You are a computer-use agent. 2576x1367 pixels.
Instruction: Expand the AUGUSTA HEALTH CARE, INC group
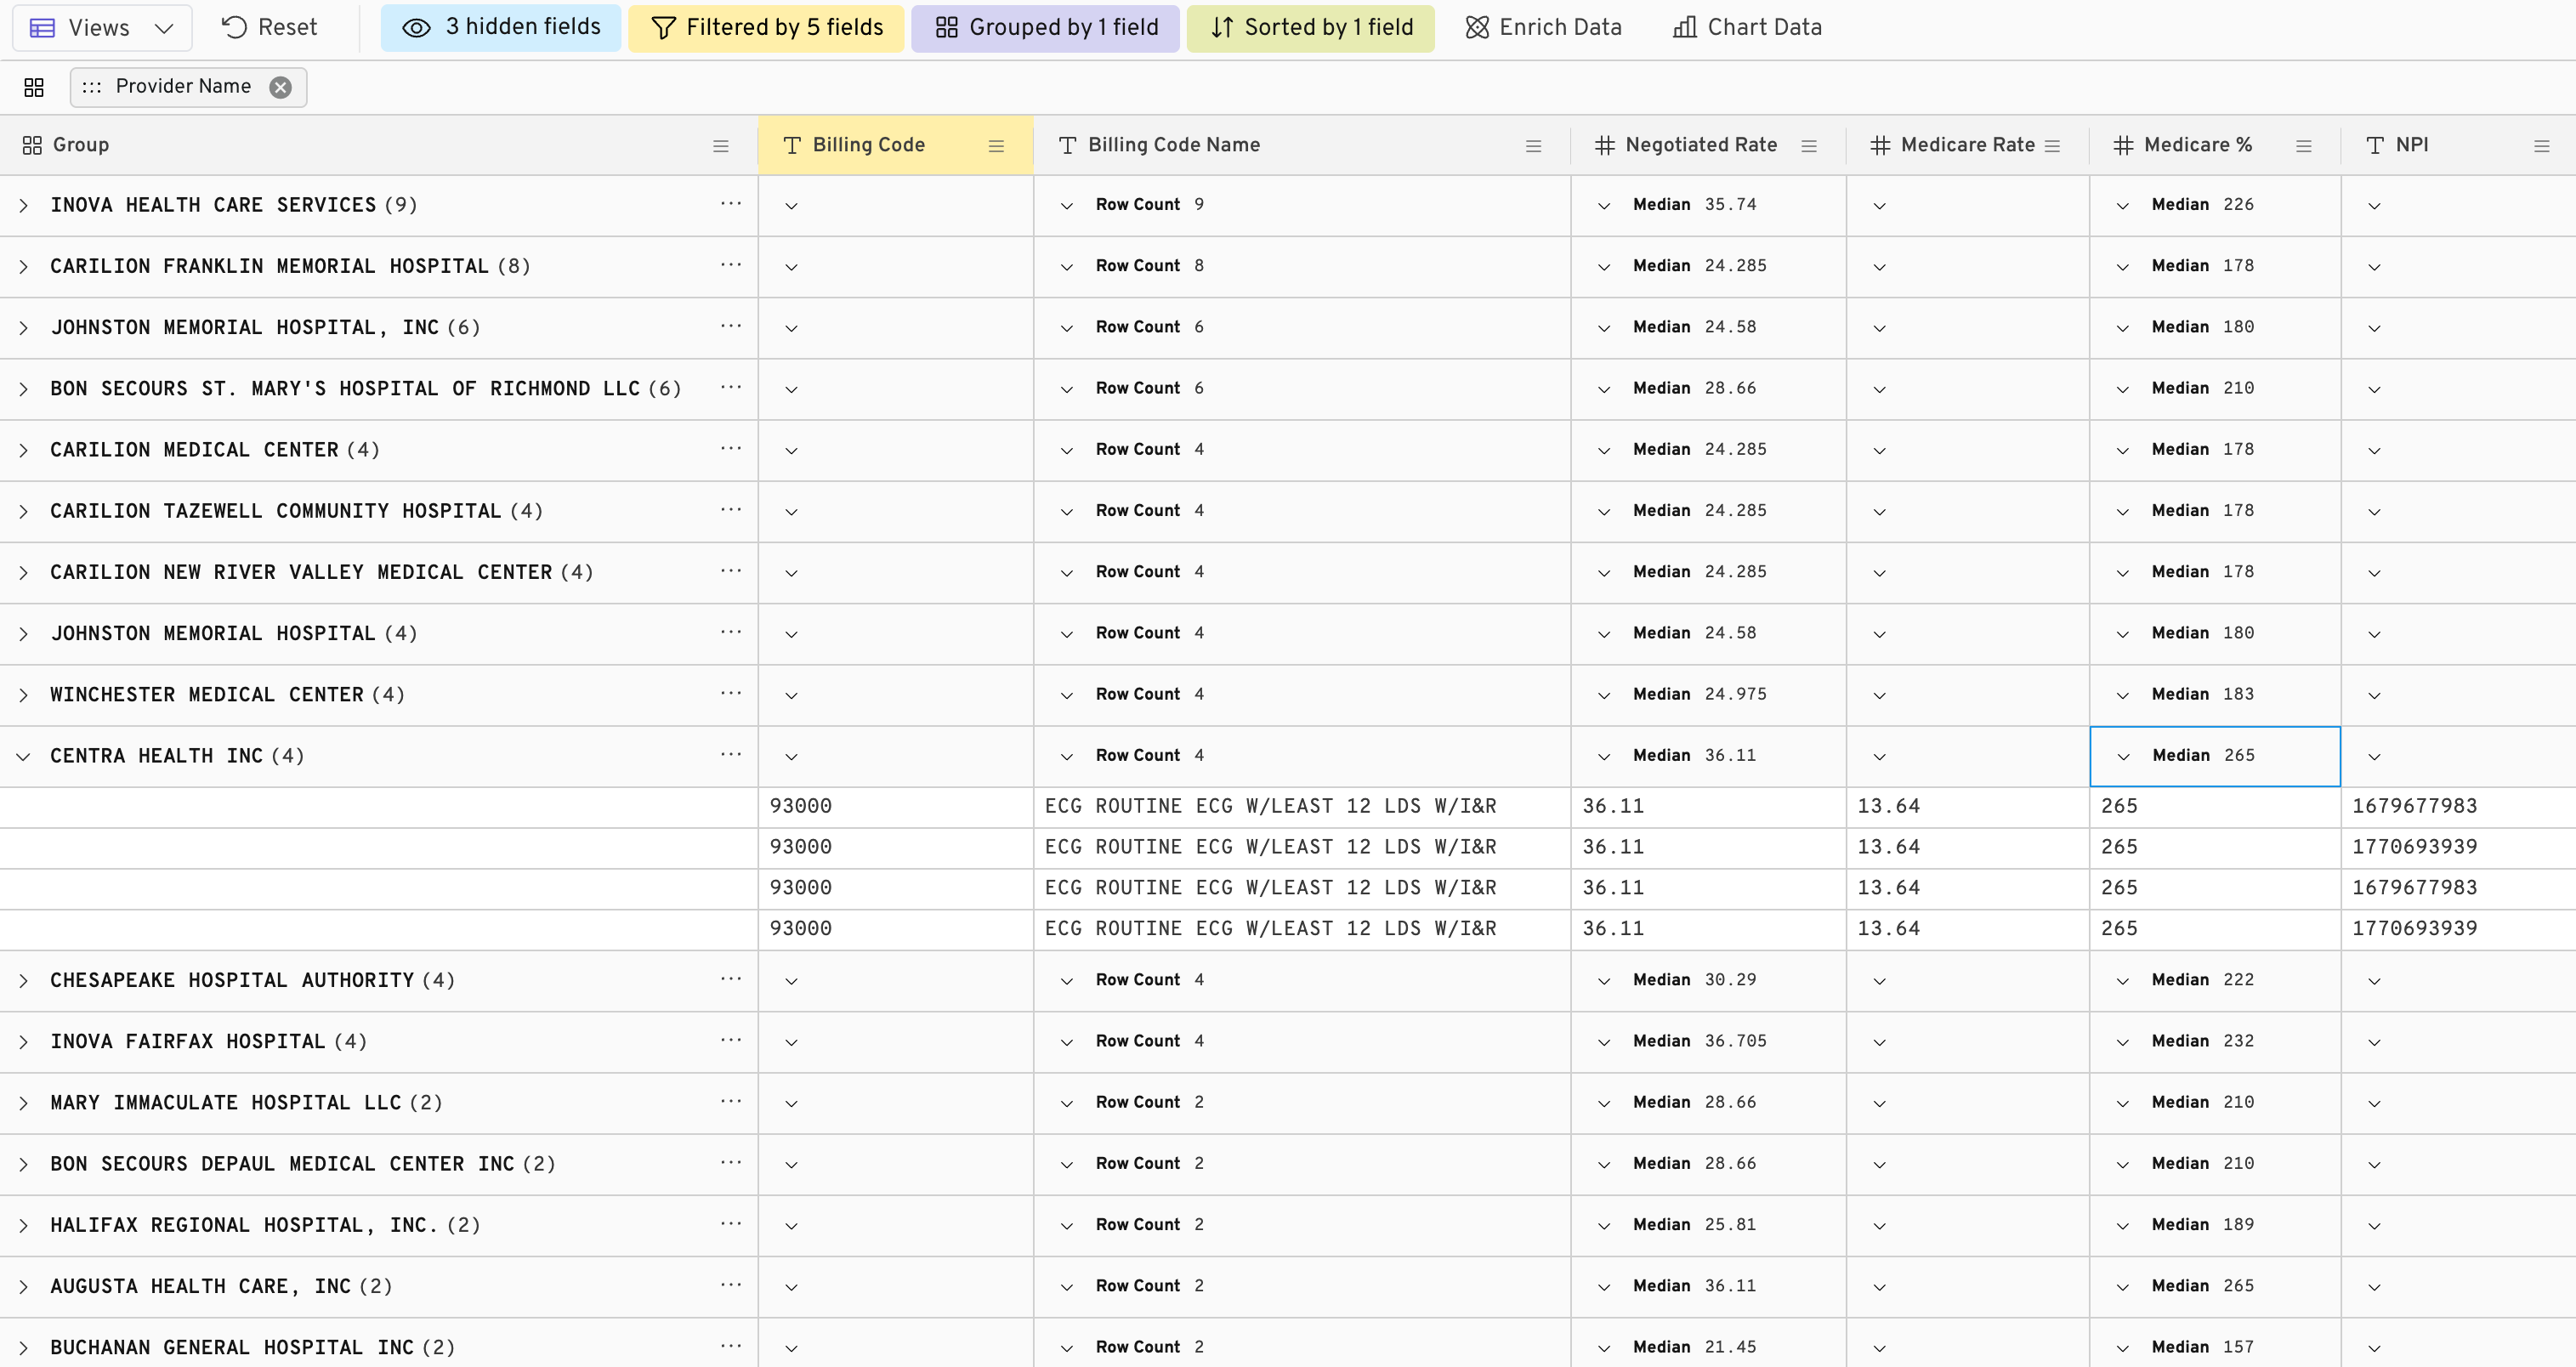(24, 1287)
